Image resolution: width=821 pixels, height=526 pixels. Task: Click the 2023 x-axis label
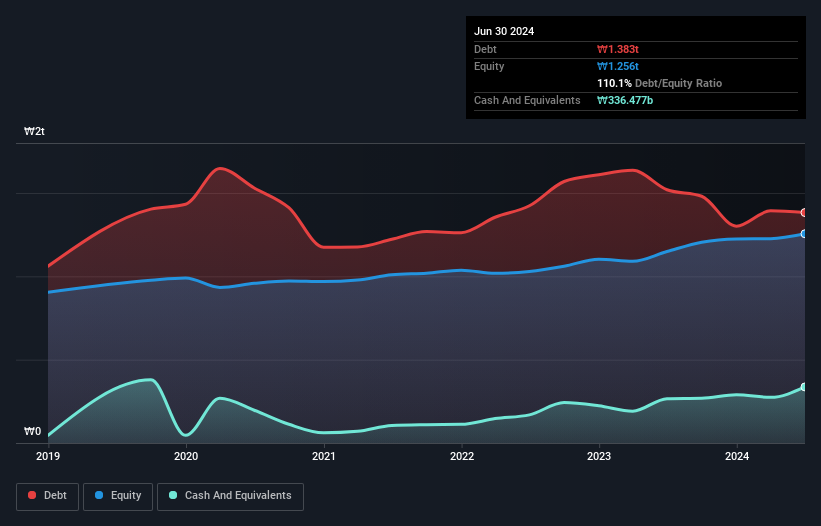(x=599, y=456)
